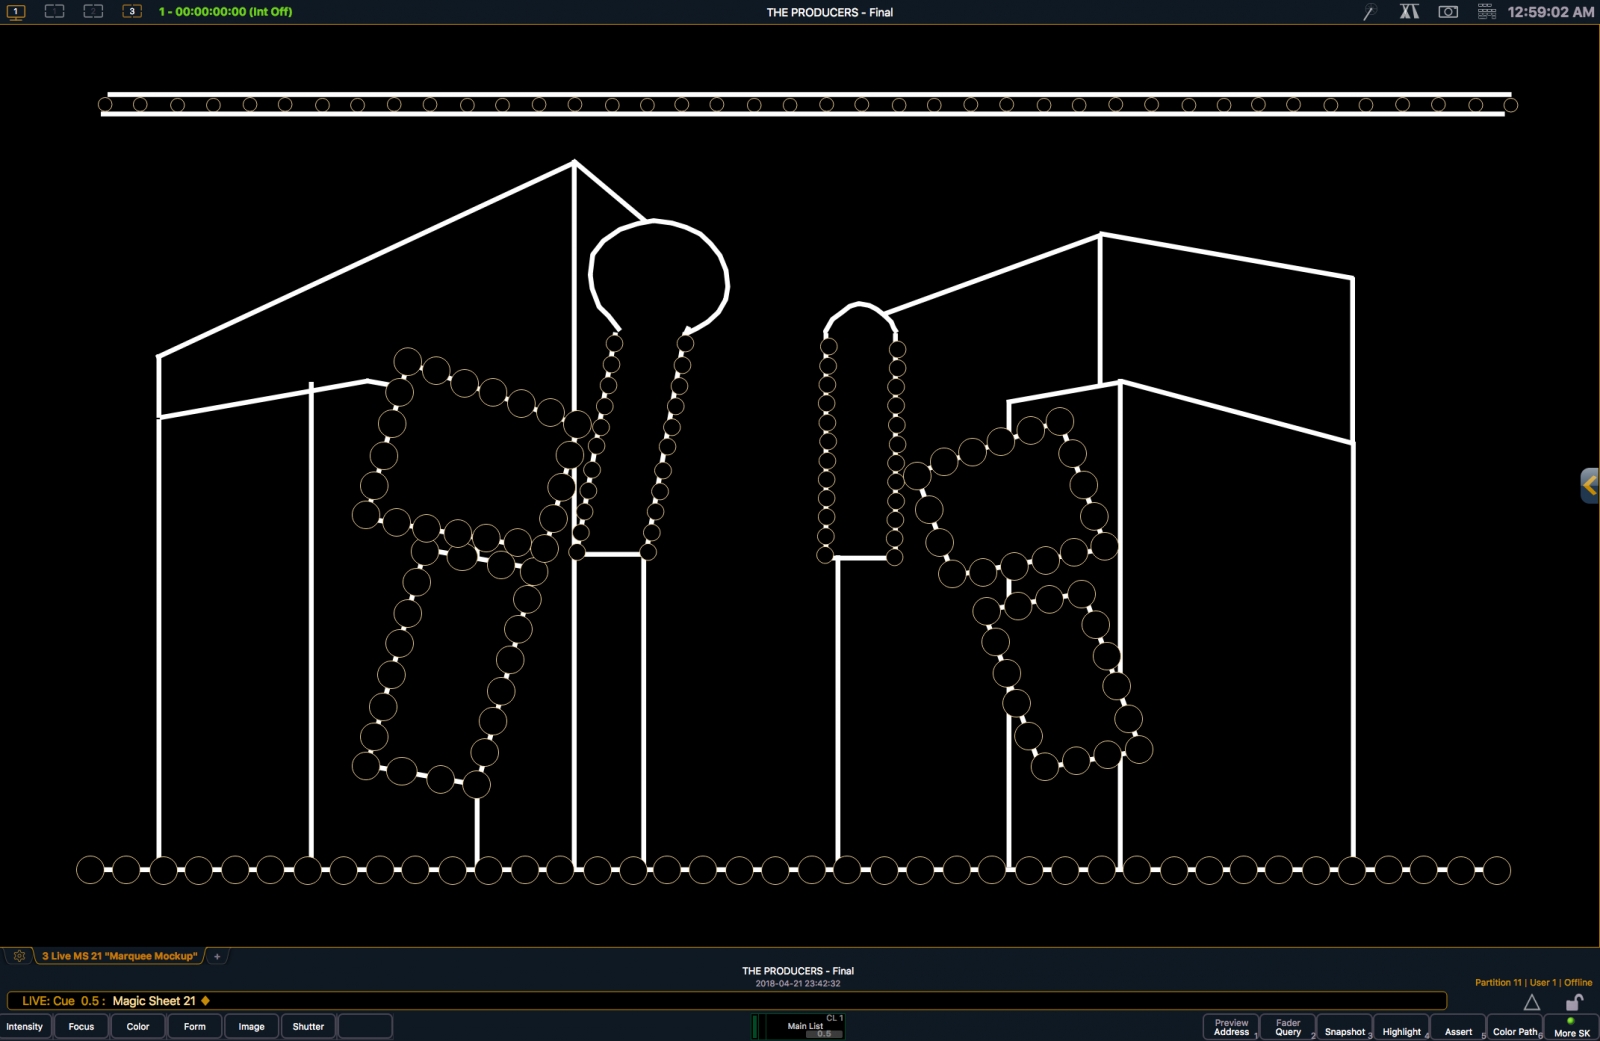Click the triangle icon above softkeys

1531,1002
